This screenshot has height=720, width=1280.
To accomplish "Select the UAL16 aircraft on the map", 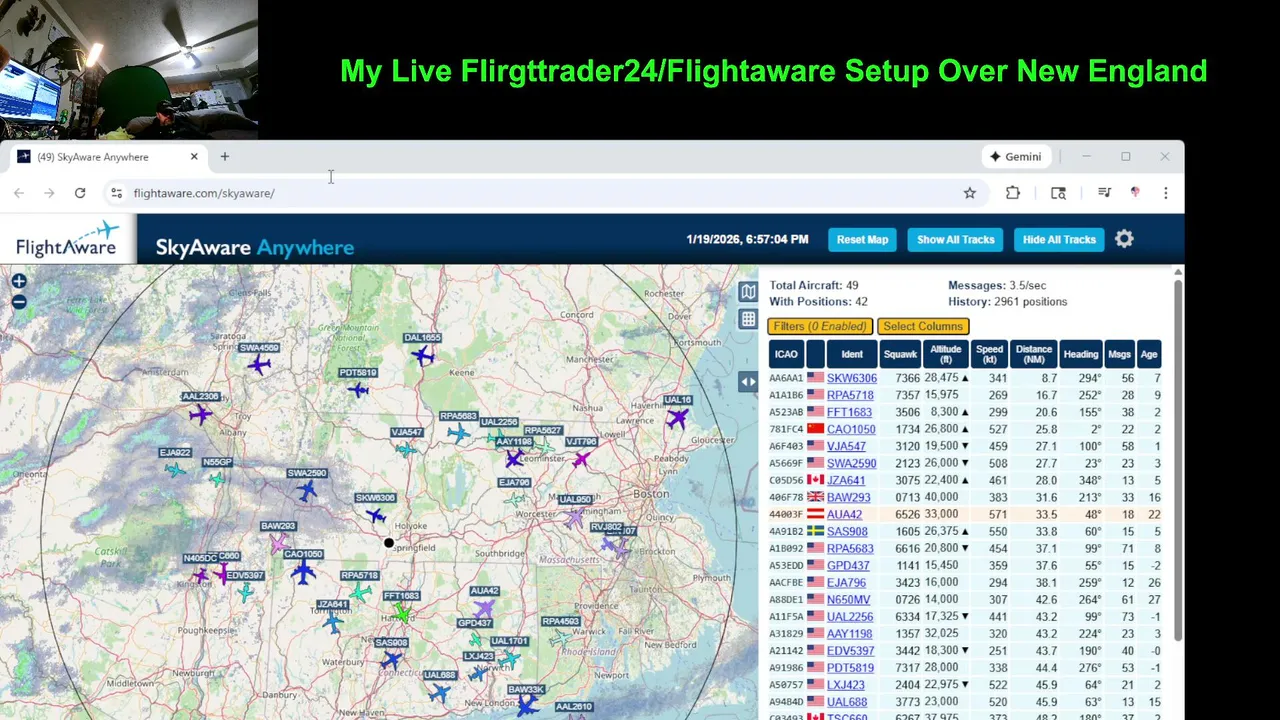I will click(679, 416).
